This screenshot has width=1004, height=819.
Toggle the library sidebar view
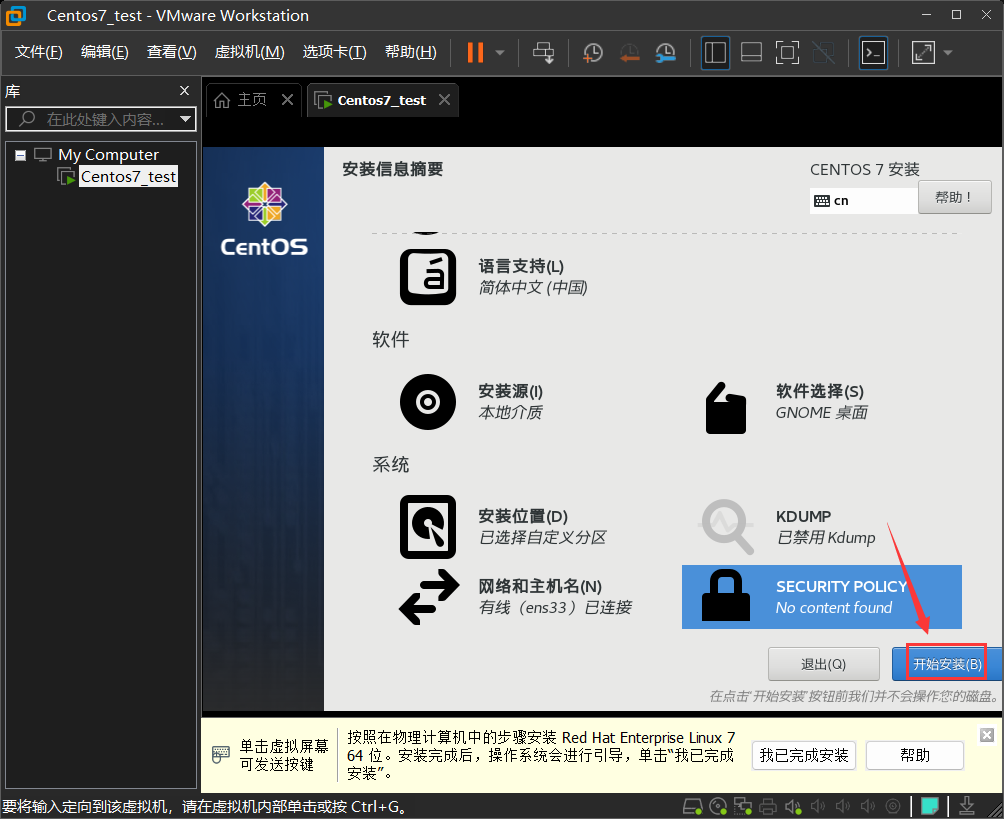[715, 53]
